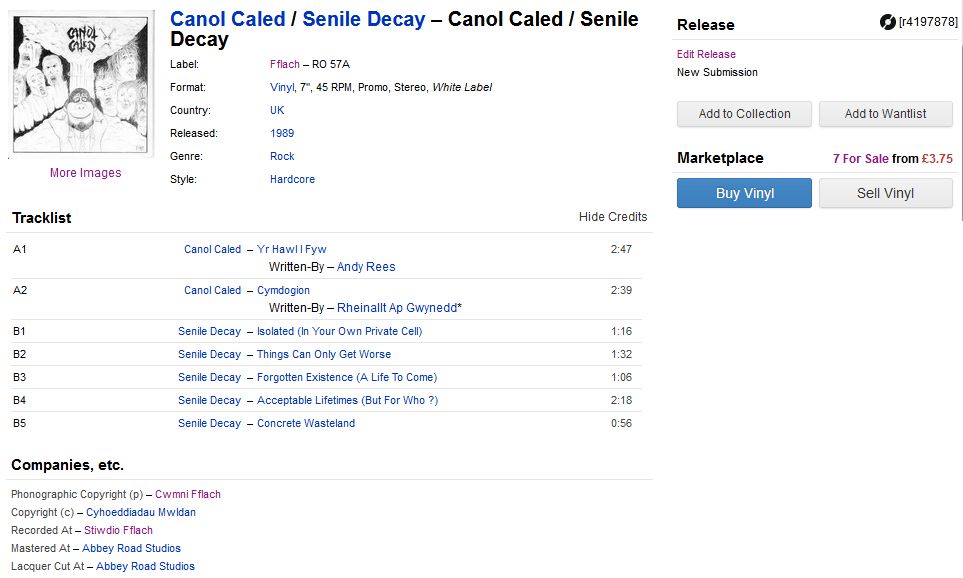Open Senile Decay artist link in title
This screenshot has width=963, height=578.
click(x=364, y=19)
